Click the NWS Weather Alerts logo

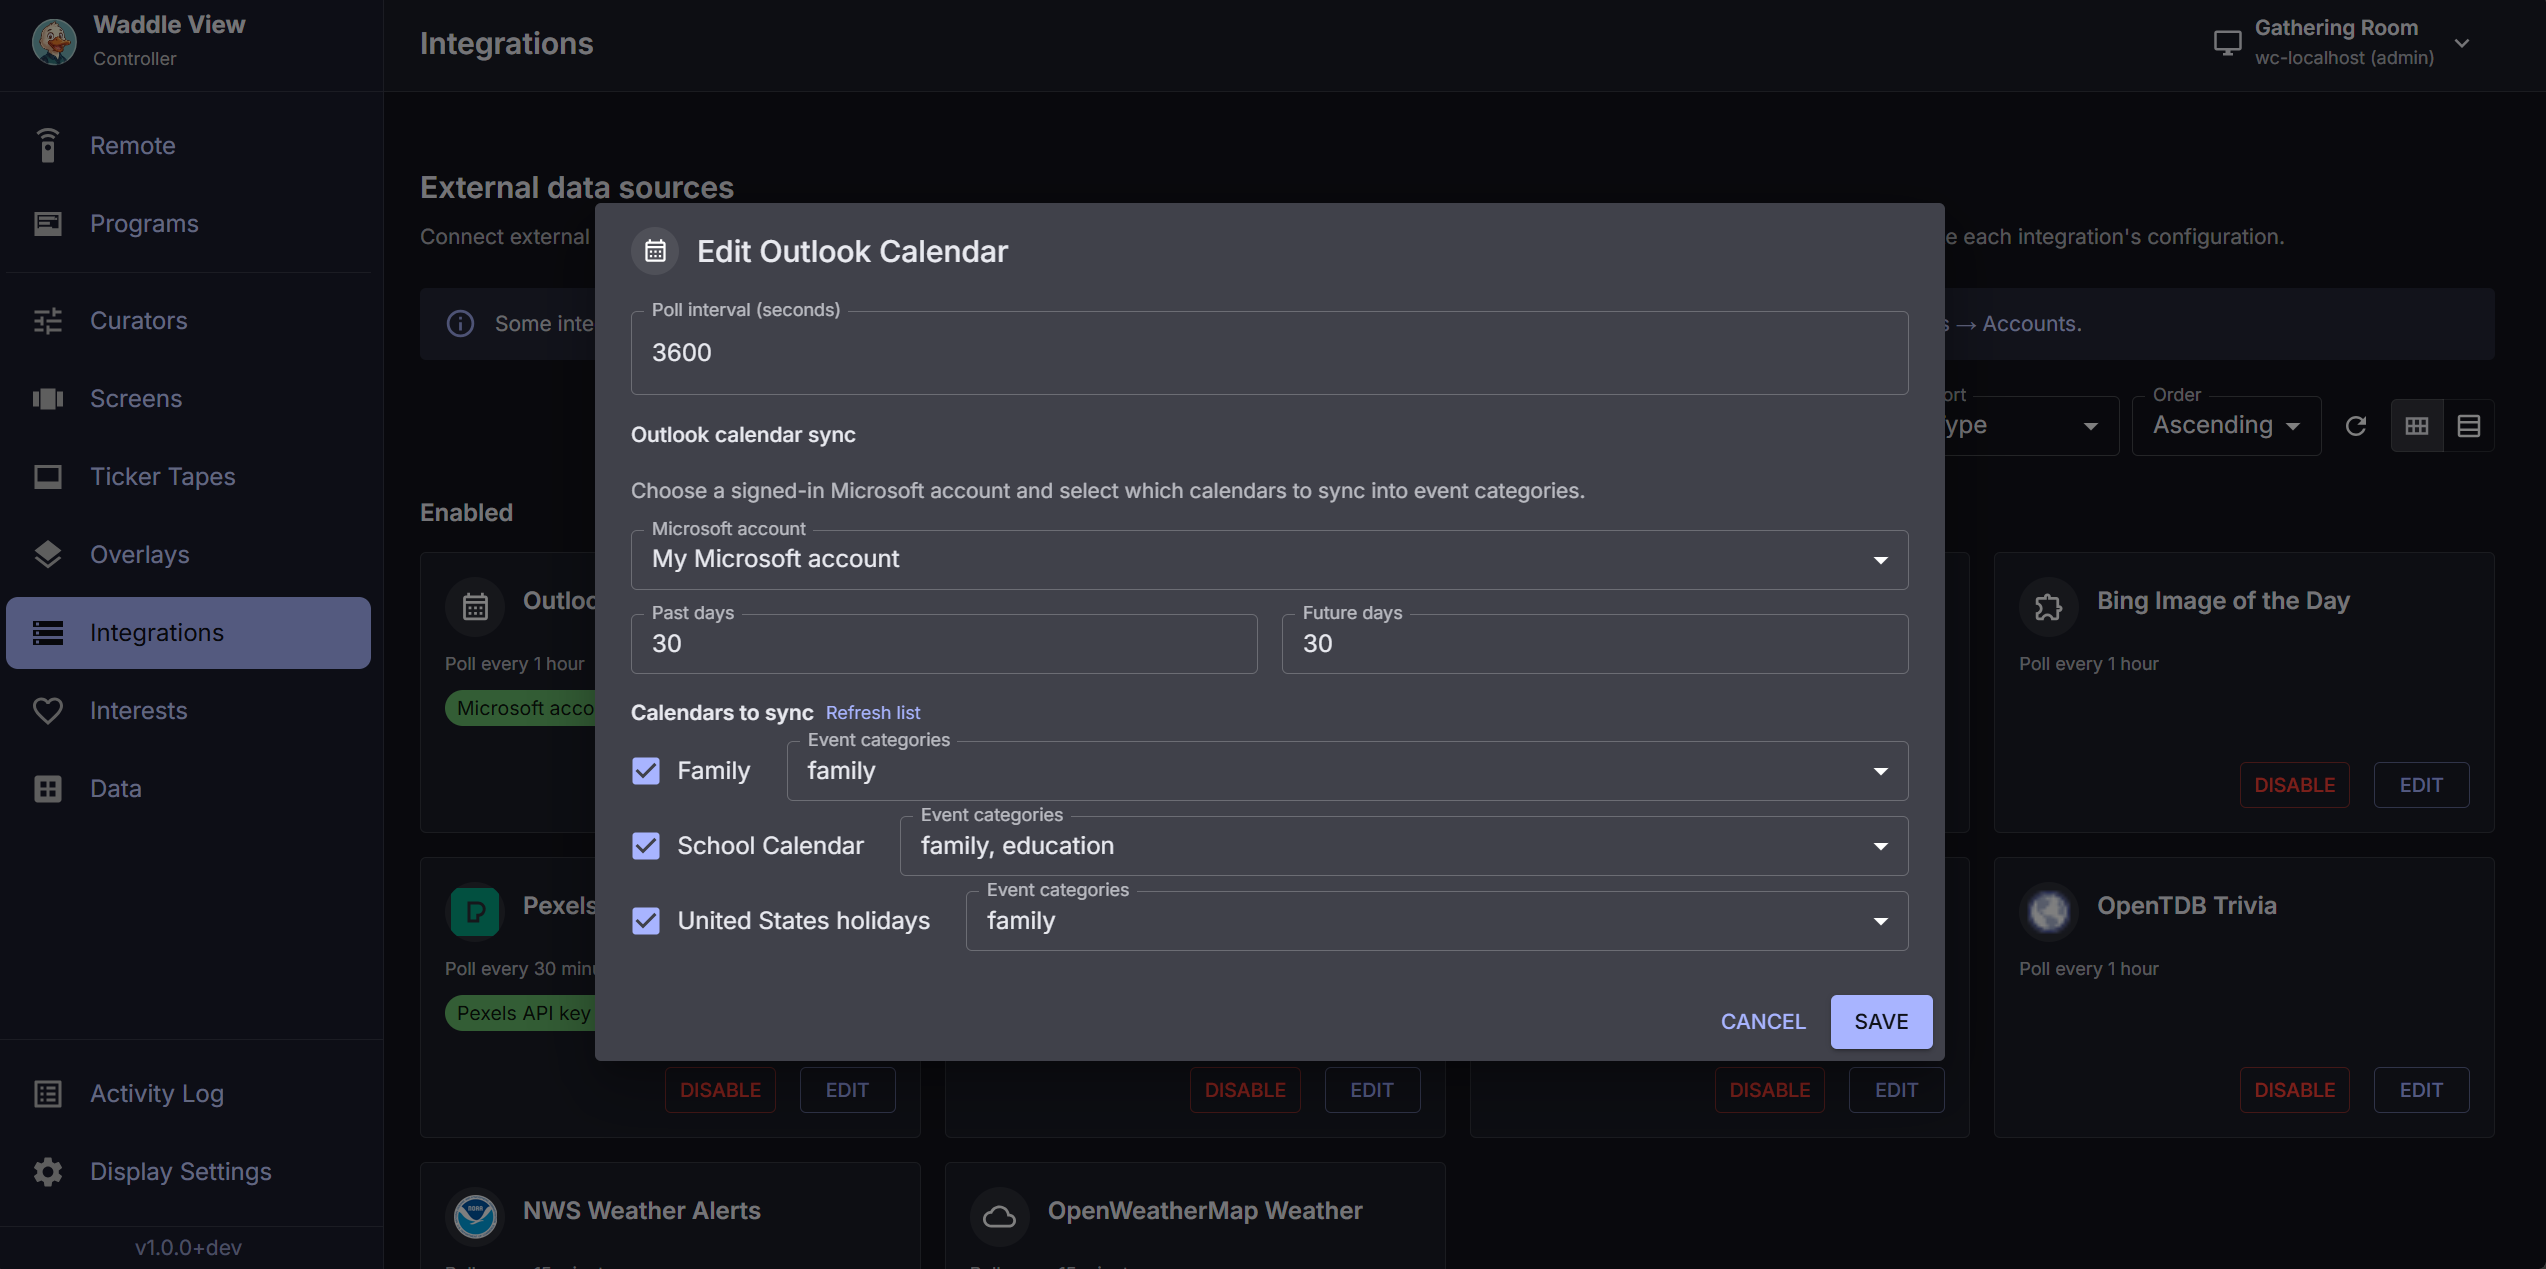475,1217
